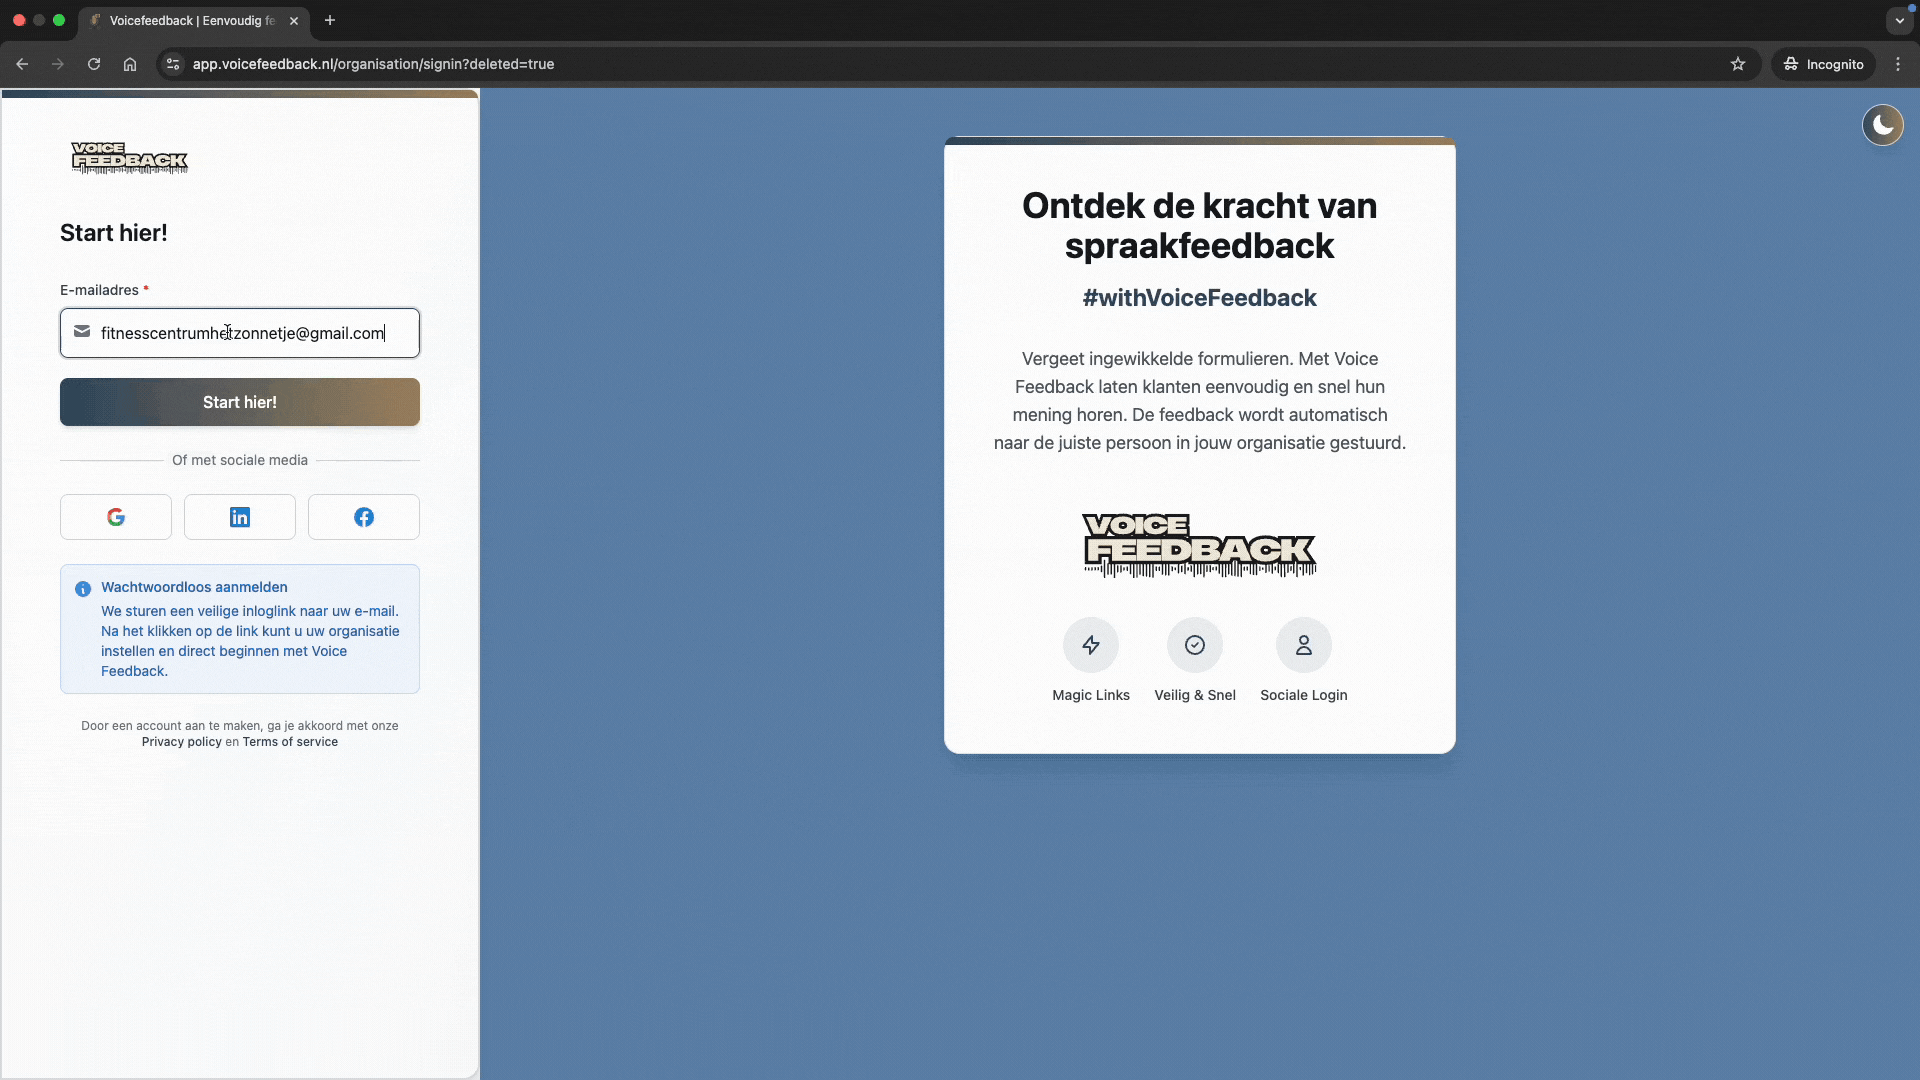Open the Incognito profile indicator
Image resolution: width=1920 pixels, height=1080 pixels.
(1824, 64)
